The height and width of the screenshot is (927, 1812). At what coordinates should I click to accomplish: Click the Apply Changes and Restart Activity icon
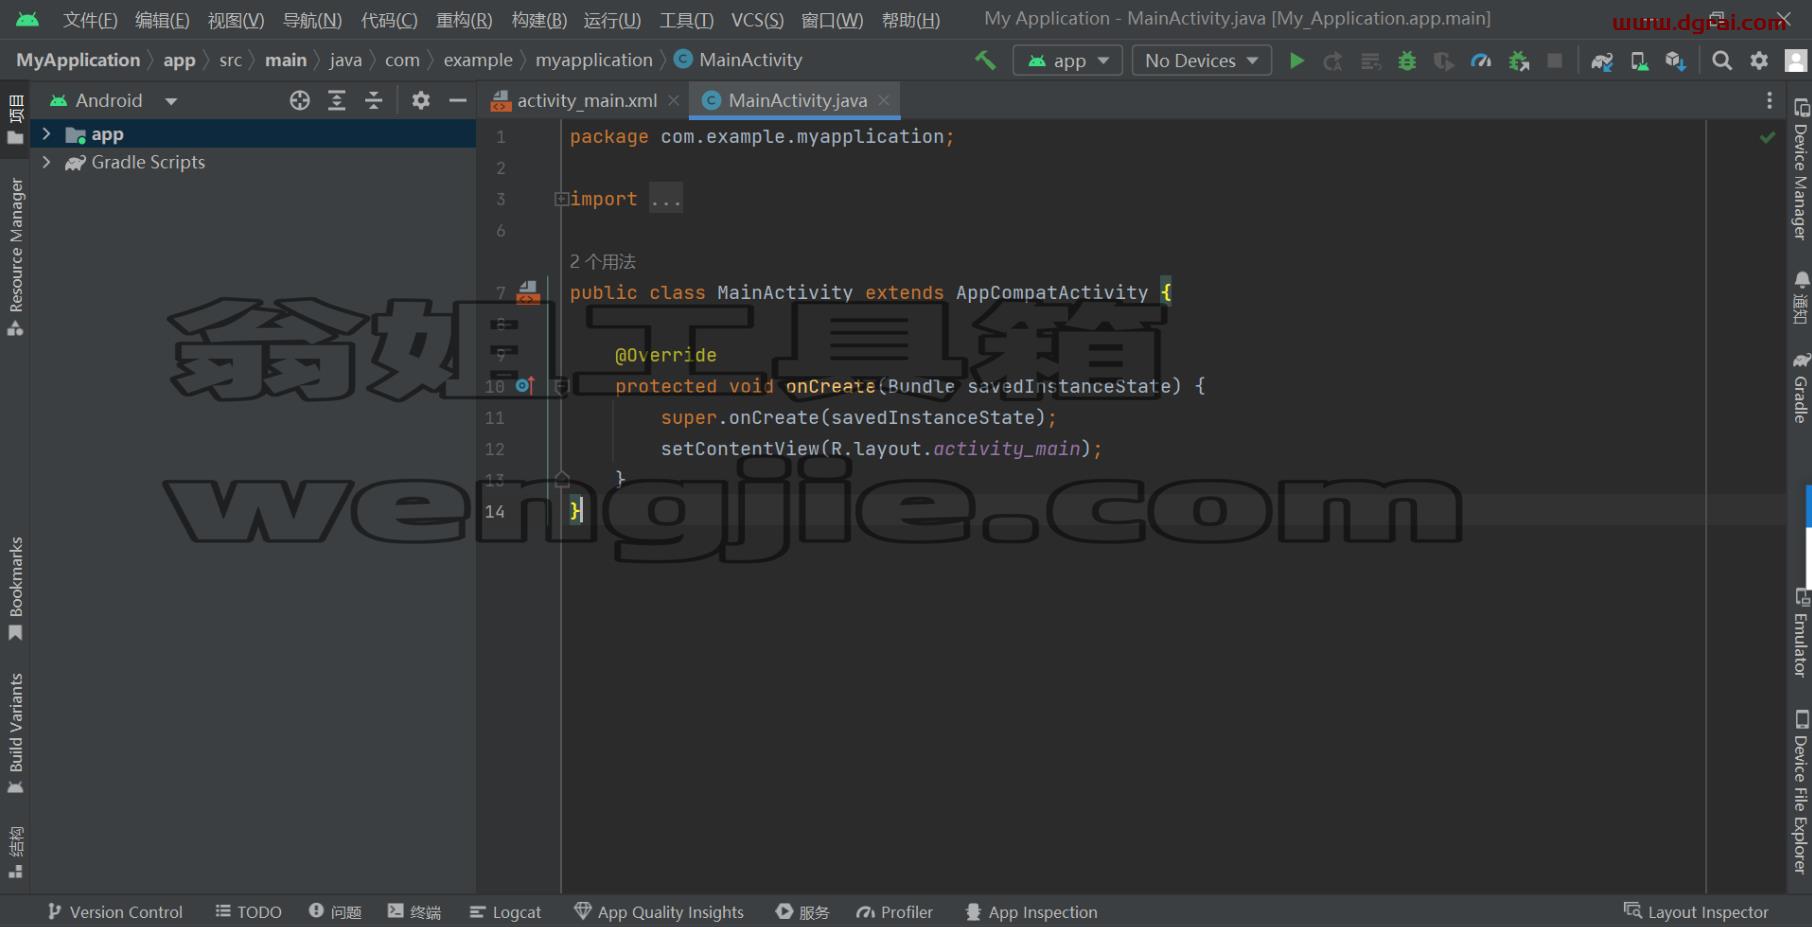[1333, 61]
